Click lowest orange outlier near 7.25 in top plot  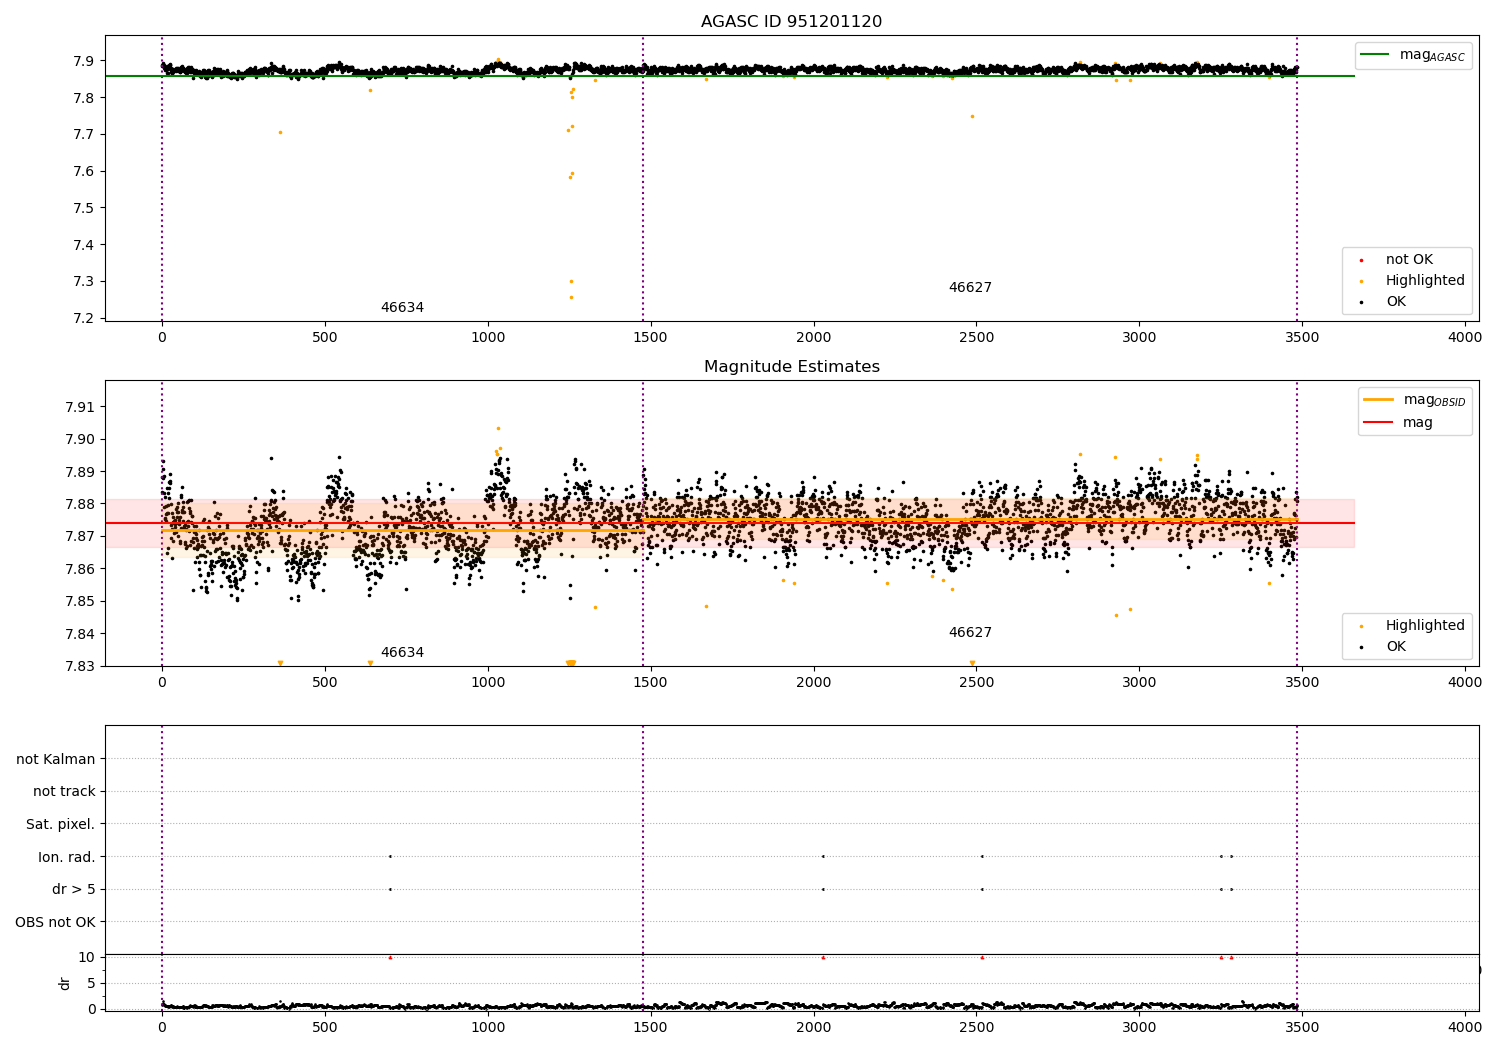coord(571,298)
